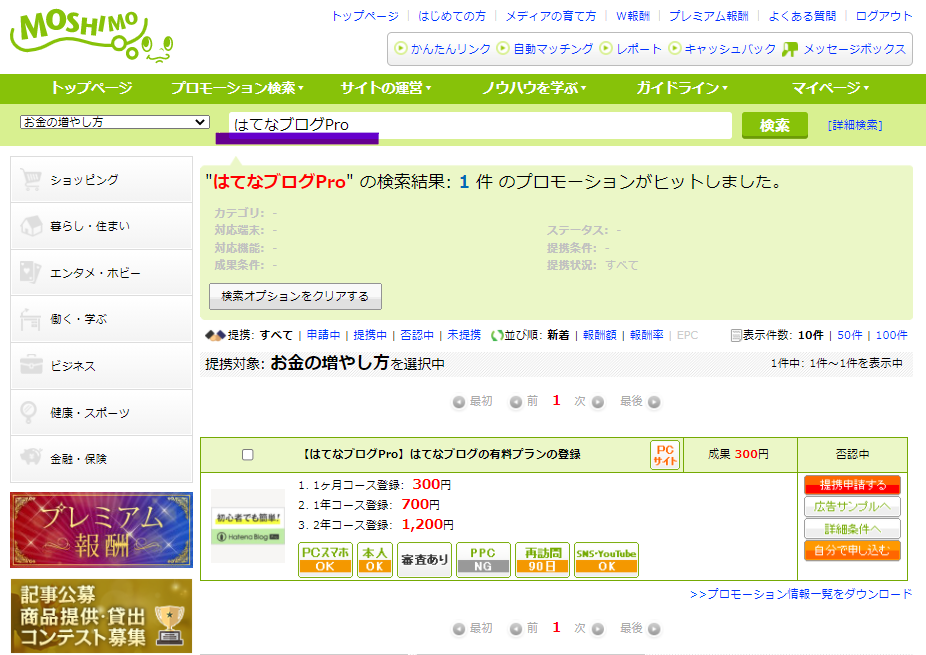Image resolution: width=926 pixels, height=655 pixels.
Task: Click the red 提携申請する button
Action: [x=852, y=485]
